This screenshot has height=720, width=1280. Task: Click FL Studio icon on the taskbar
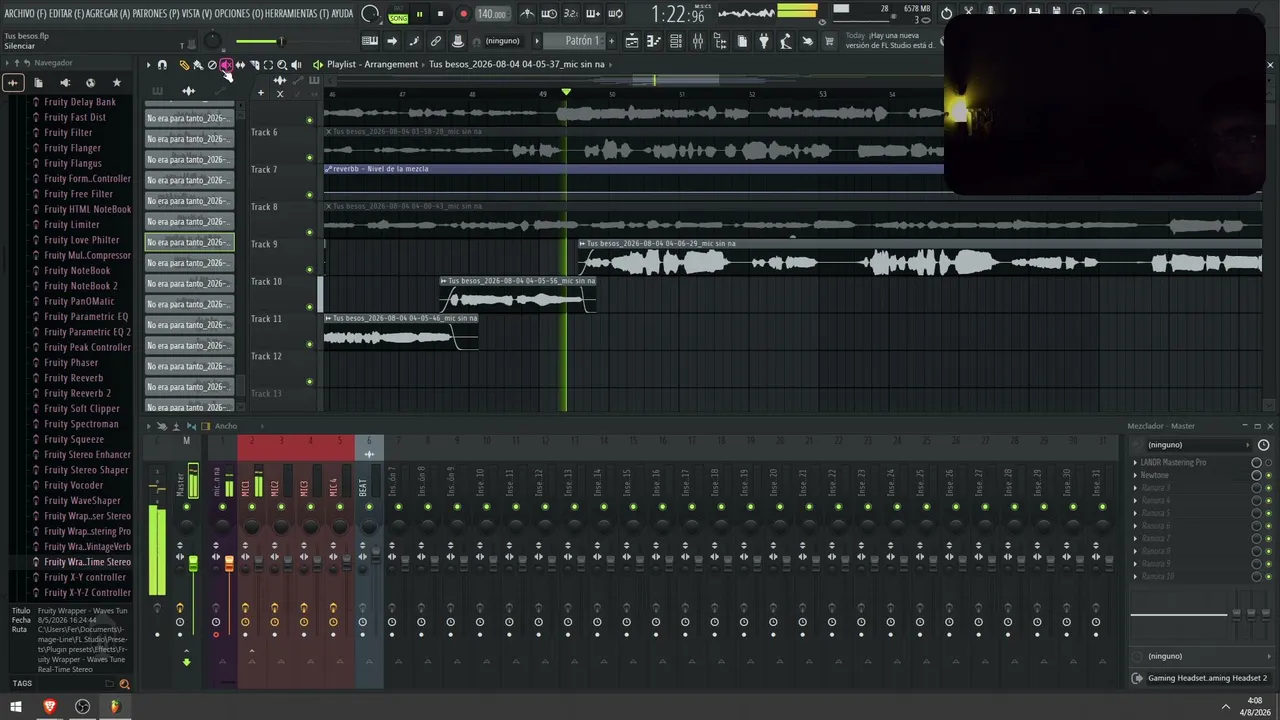click(x=115, y=707)
